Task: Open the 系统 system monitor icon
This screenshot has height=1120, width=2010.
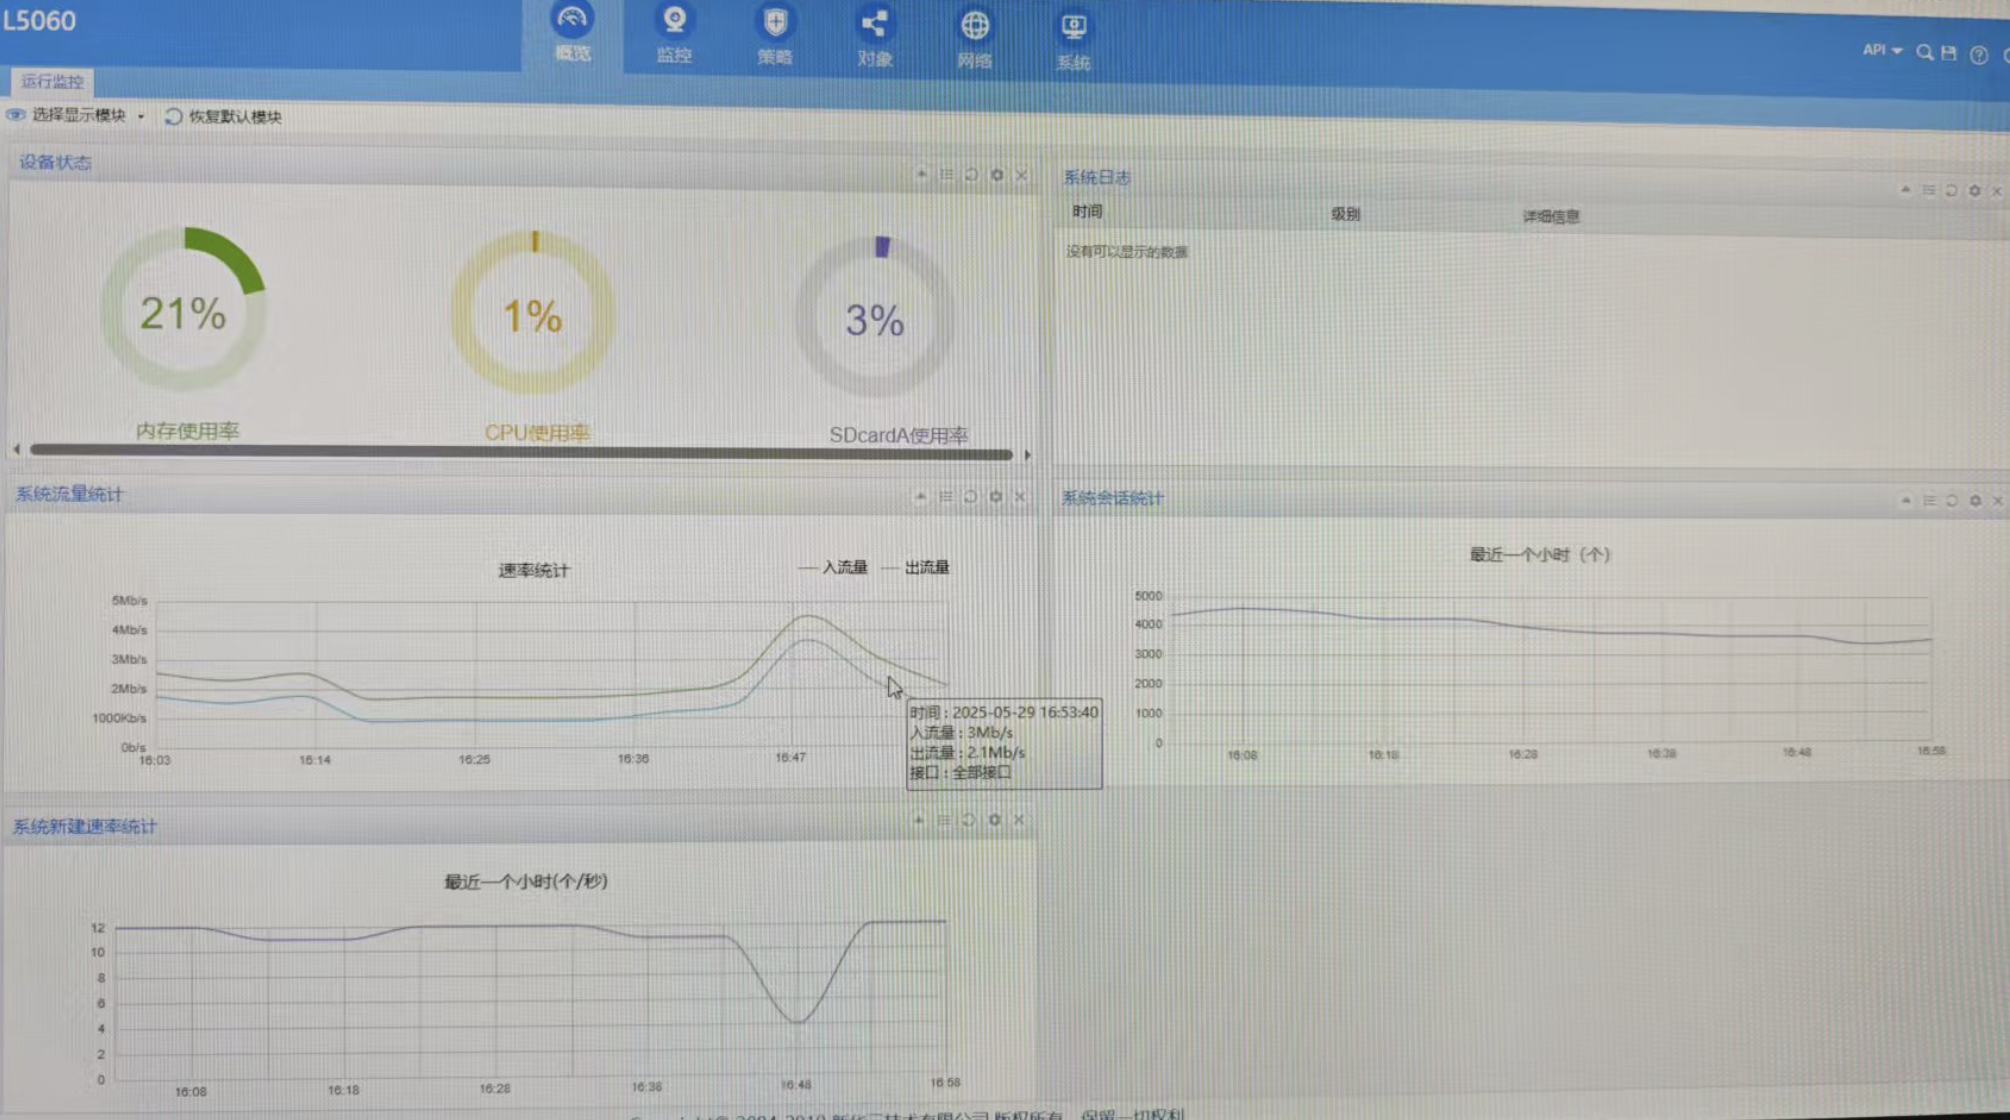Action: pyautogui.click(x=1074, y=28)
